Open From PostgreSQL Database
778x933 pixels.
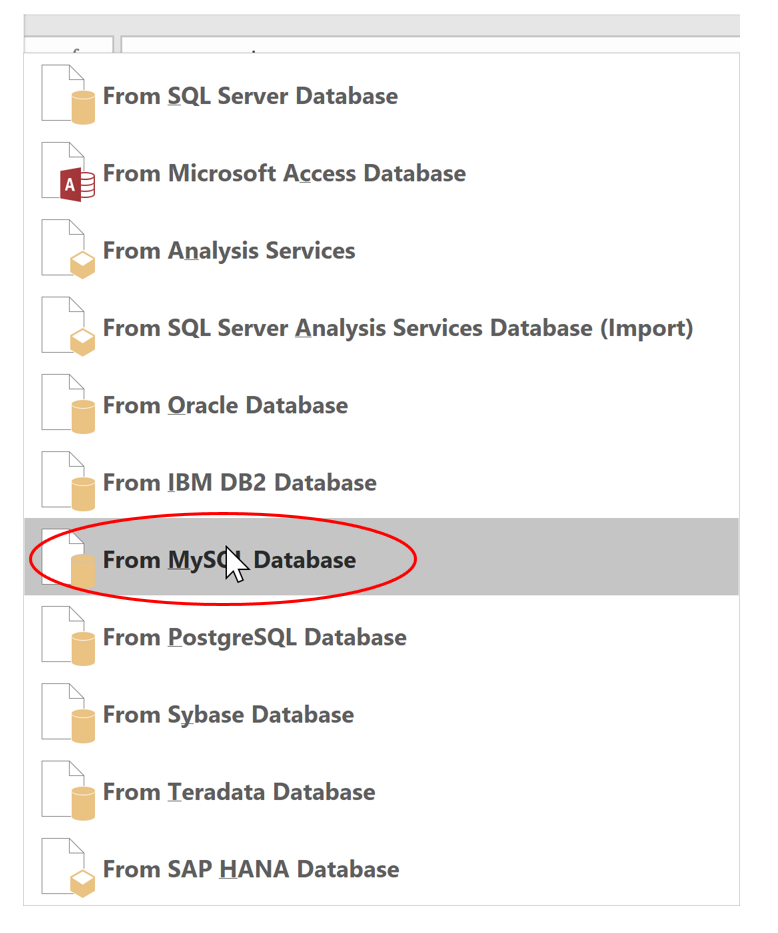point(254,636)
